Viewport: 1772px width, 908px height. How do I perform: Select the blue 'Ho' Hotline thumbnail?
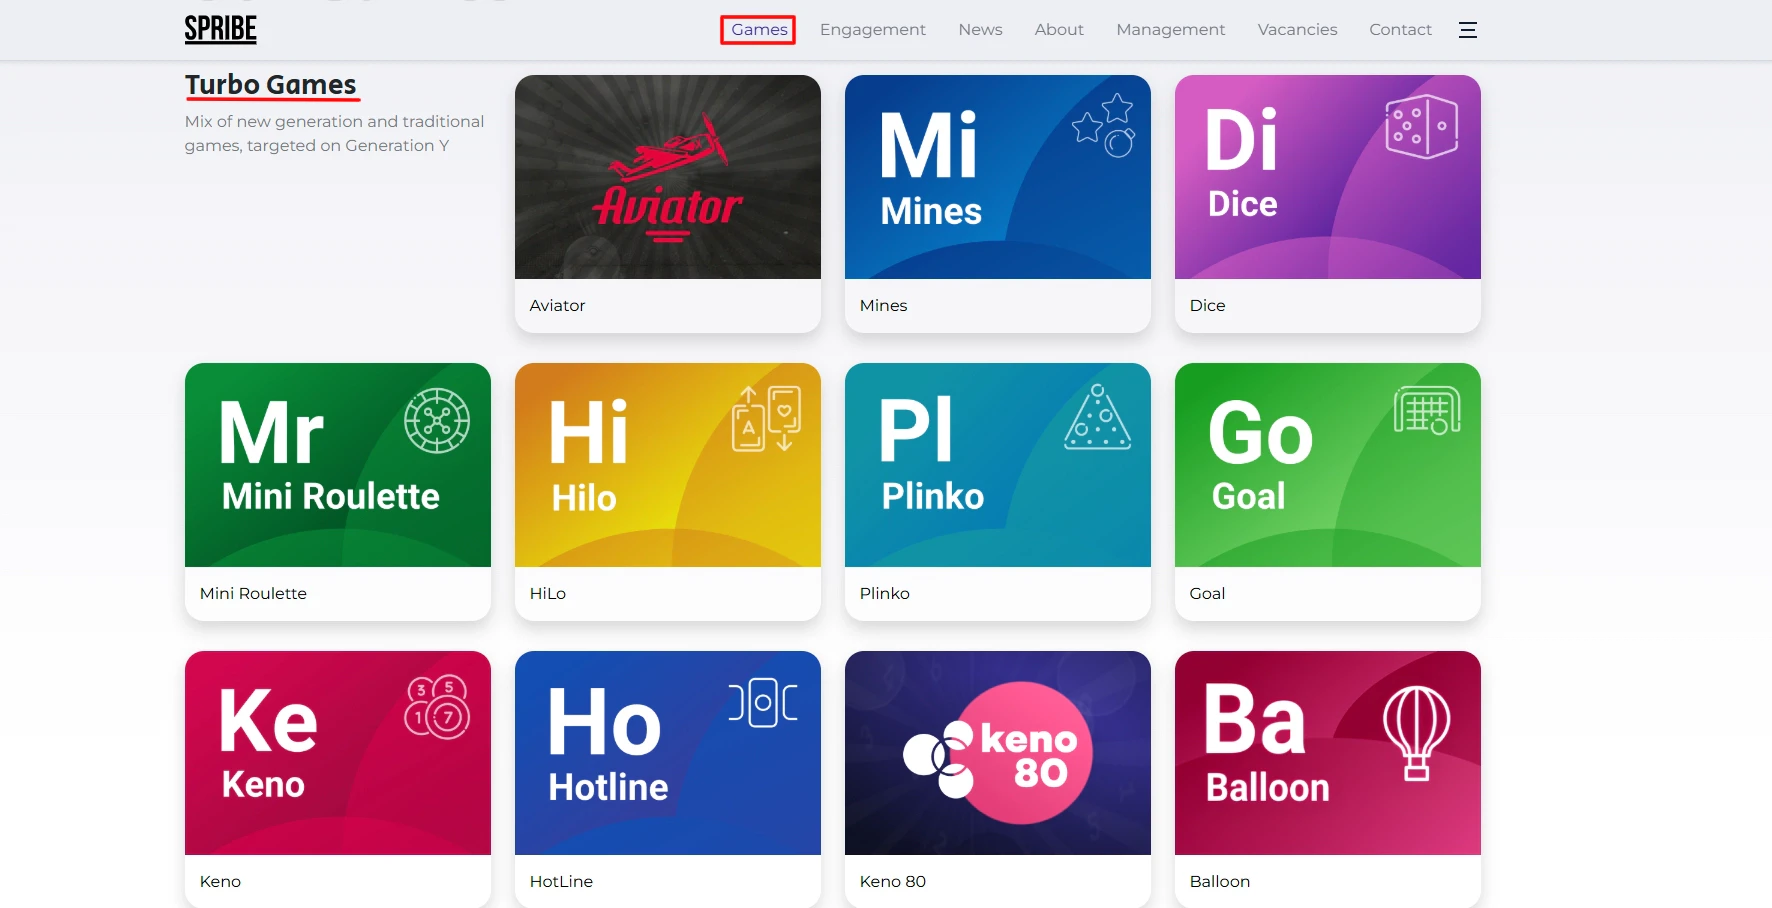coord(668,753)
